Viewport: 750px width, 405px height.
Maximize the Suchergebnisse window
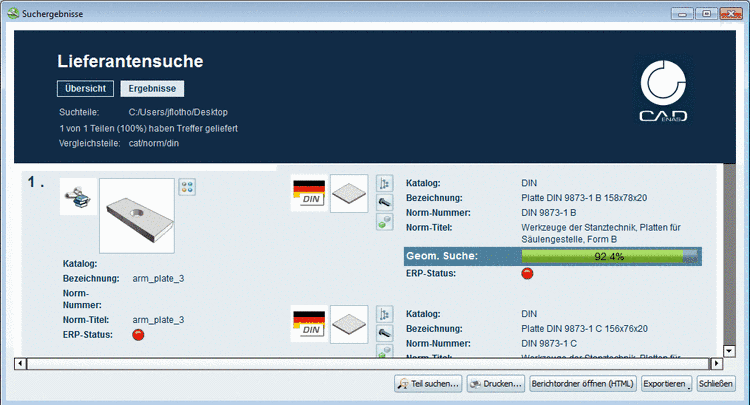coord(706,13)
